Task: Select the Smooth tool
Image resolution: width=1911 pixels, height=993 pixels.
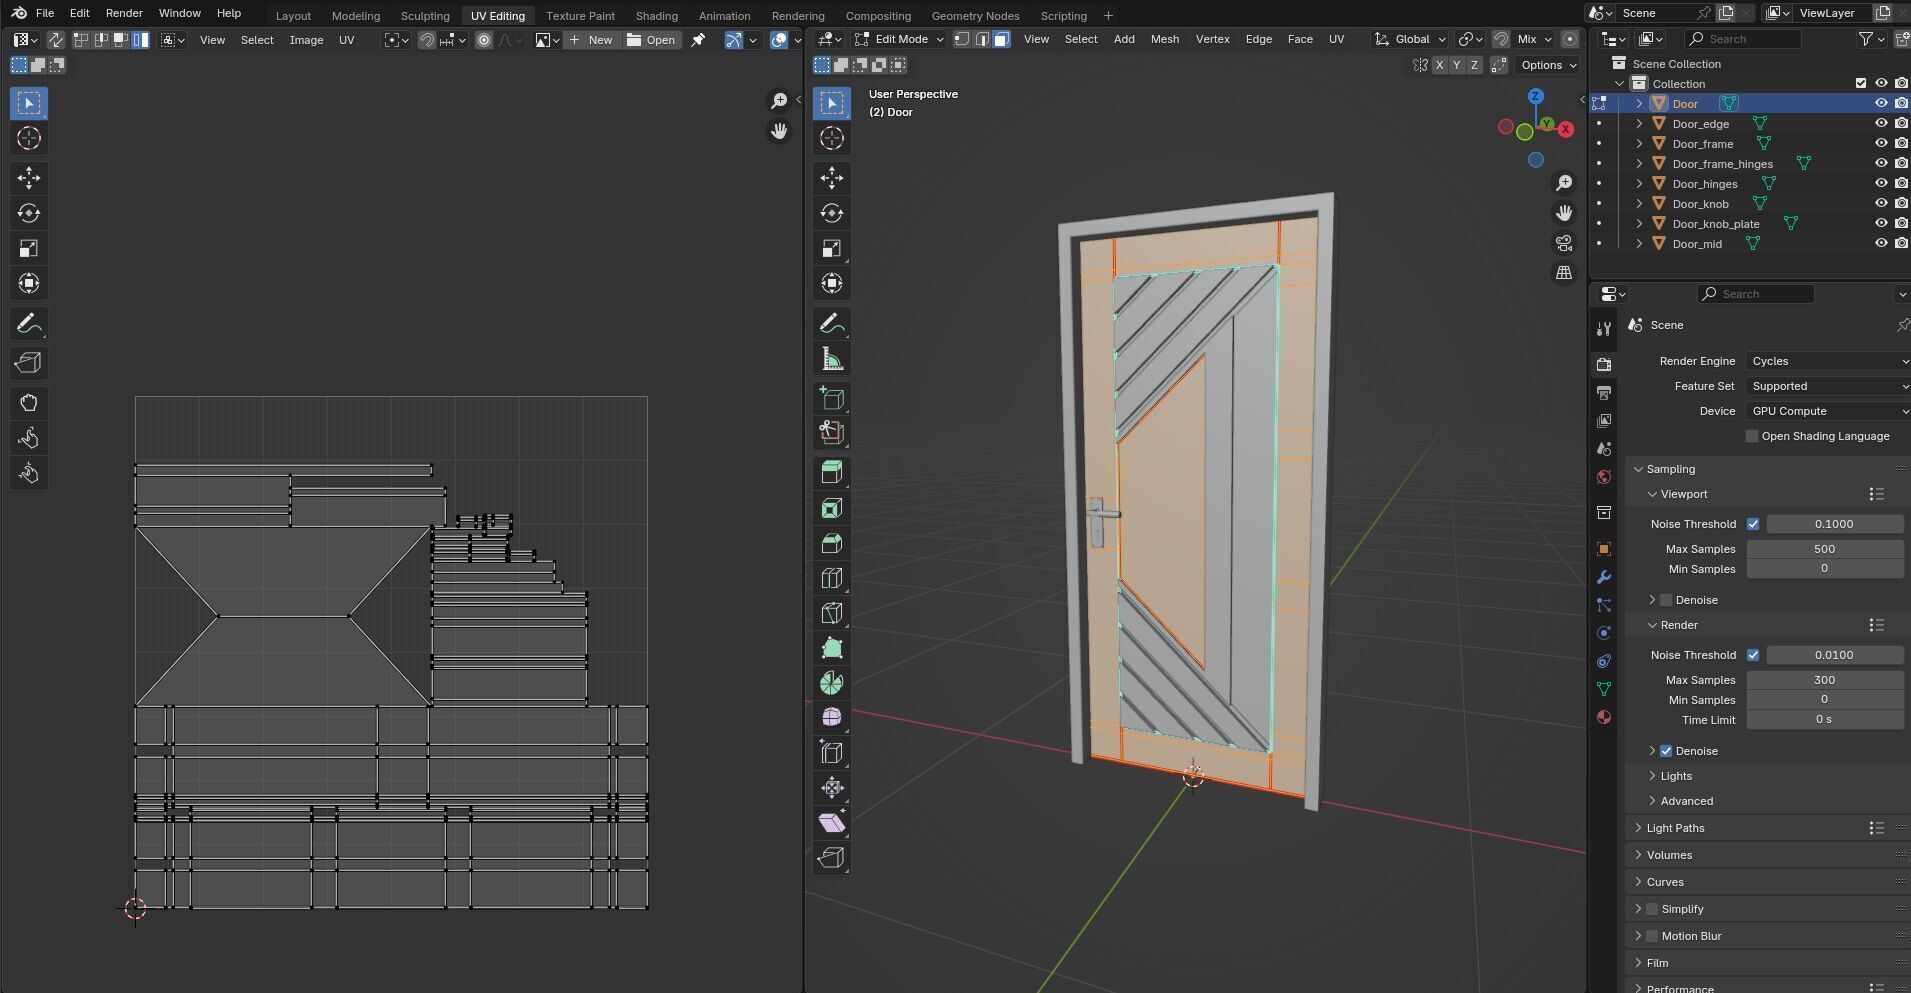Action: [x=832, y=718]
